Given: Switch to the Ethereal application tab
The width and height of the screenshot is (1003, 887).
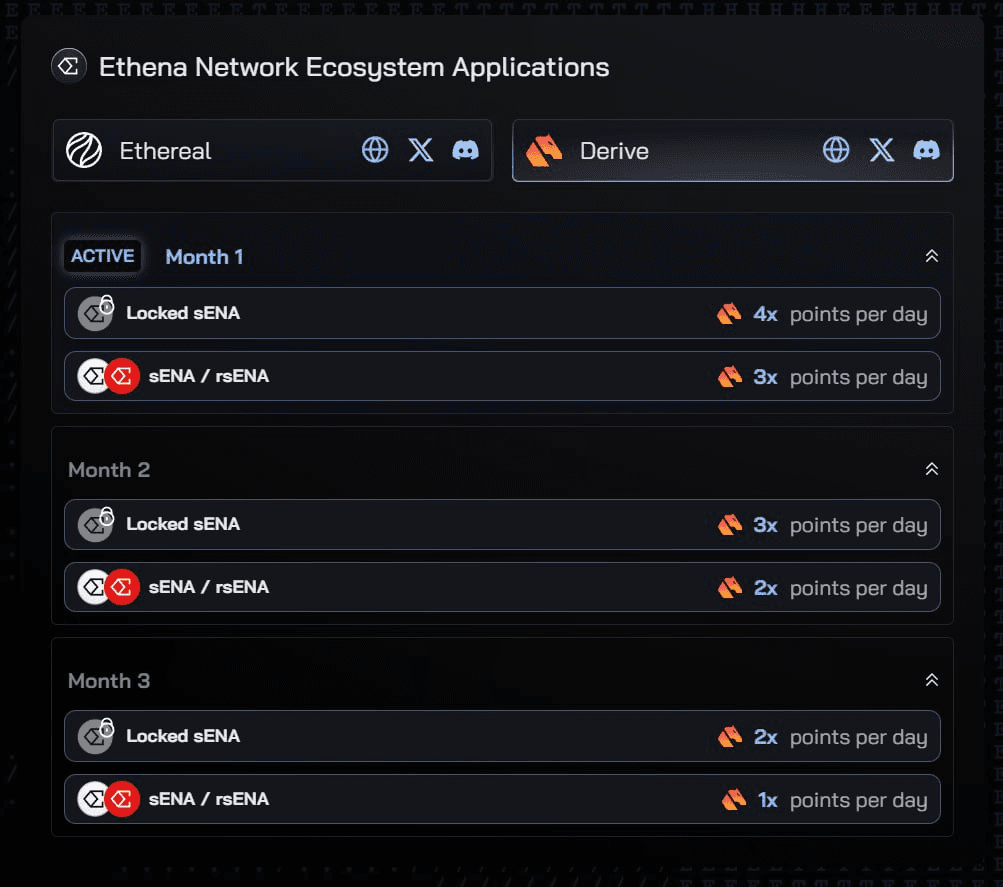Looking at the screenshot, I should [272, 150].
